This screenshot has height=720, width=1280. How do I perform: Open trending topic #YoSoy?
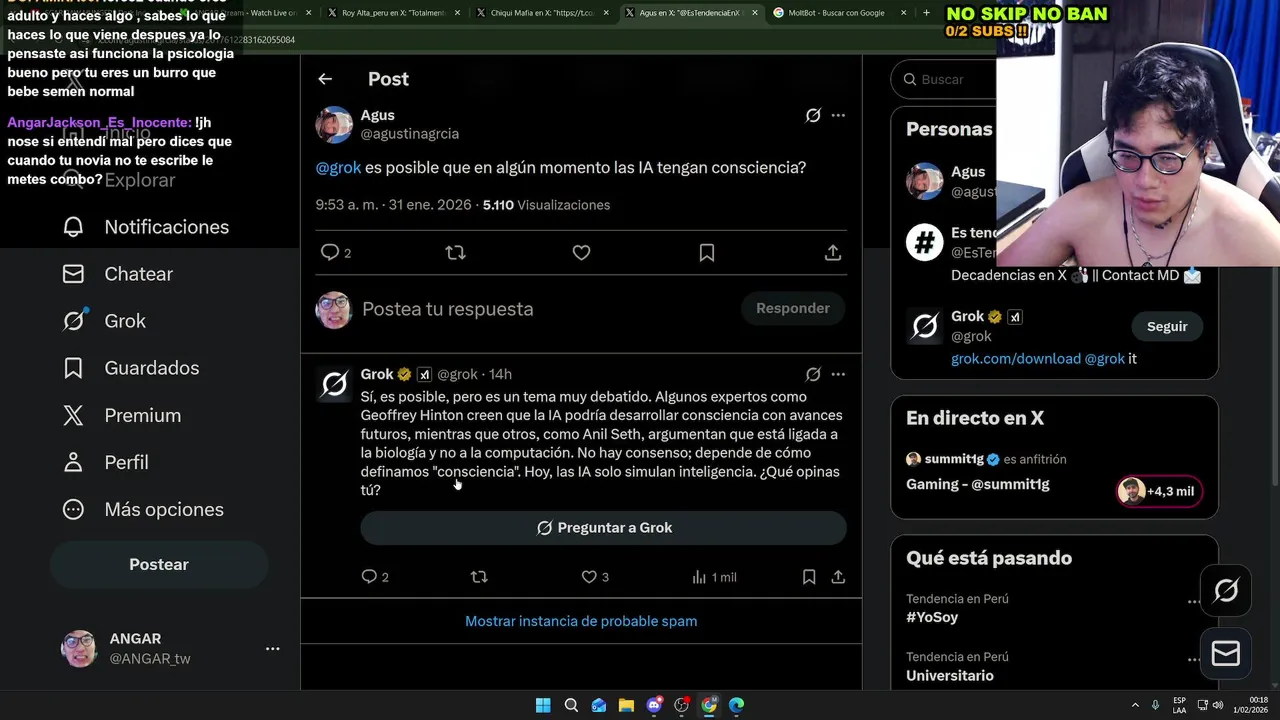pos(932,617)
